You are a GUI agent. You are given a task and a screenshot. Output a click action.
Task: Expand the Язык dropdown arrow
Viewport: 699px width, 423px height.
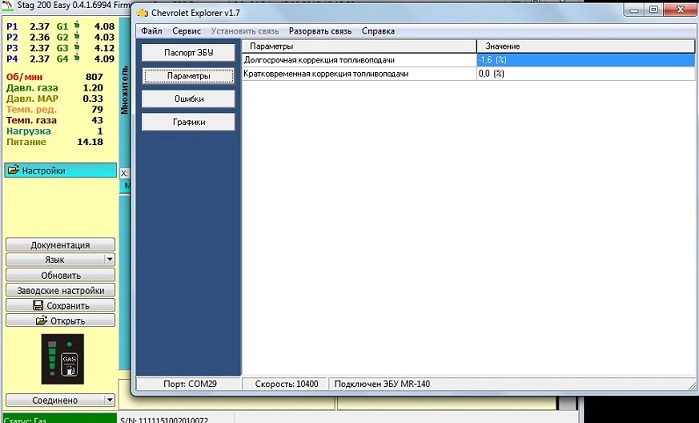[x=108, y=260]
